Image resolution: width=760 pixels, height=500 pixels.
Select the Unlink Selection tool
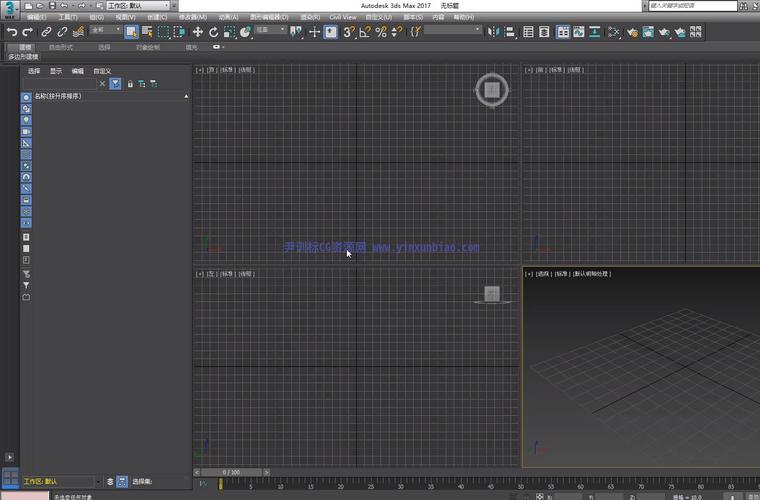click(x=62, y=32)
